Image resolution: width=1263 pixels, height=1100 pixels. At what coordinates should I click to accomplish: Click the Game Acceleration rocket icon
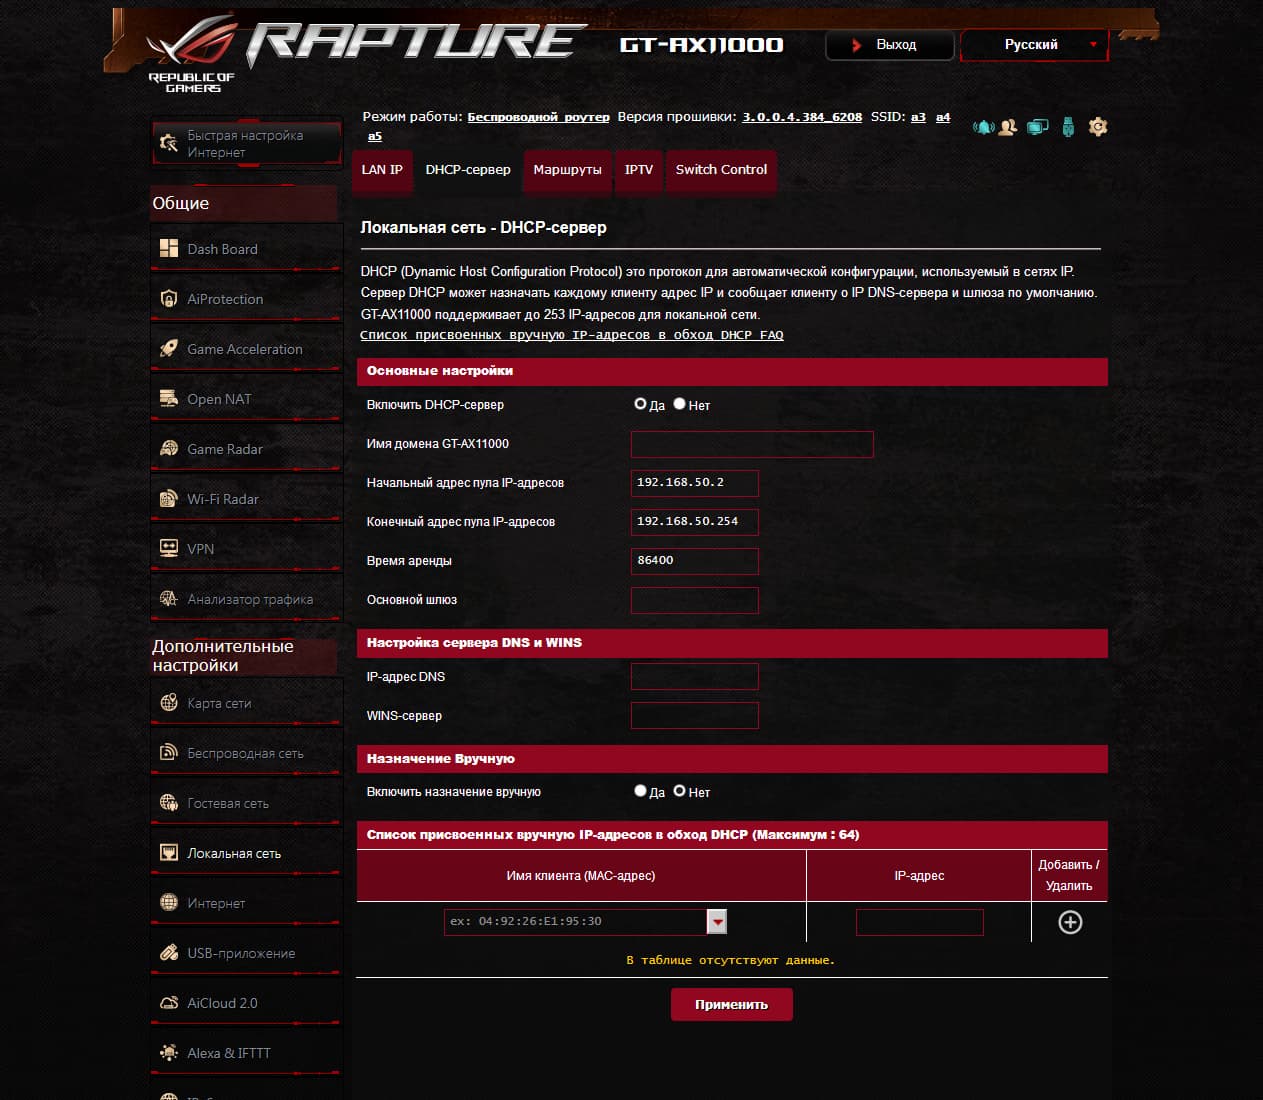click(169, 349)
